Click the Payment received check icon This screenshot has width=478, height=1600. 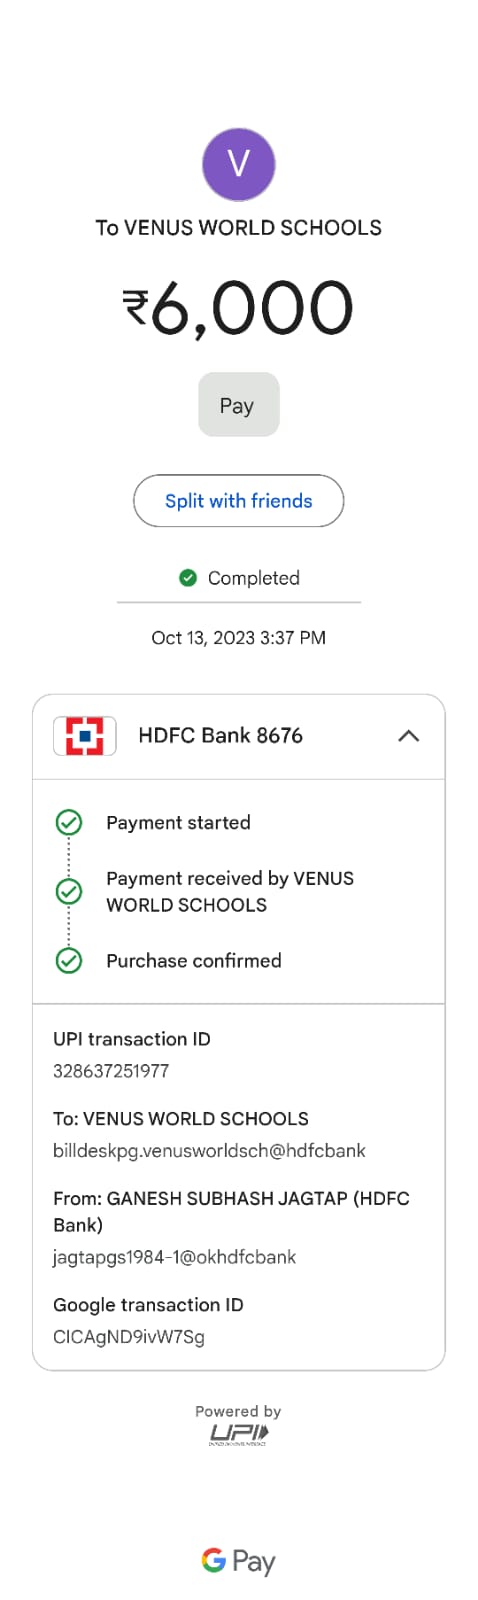pyautogui.click(x=68, y=891)
